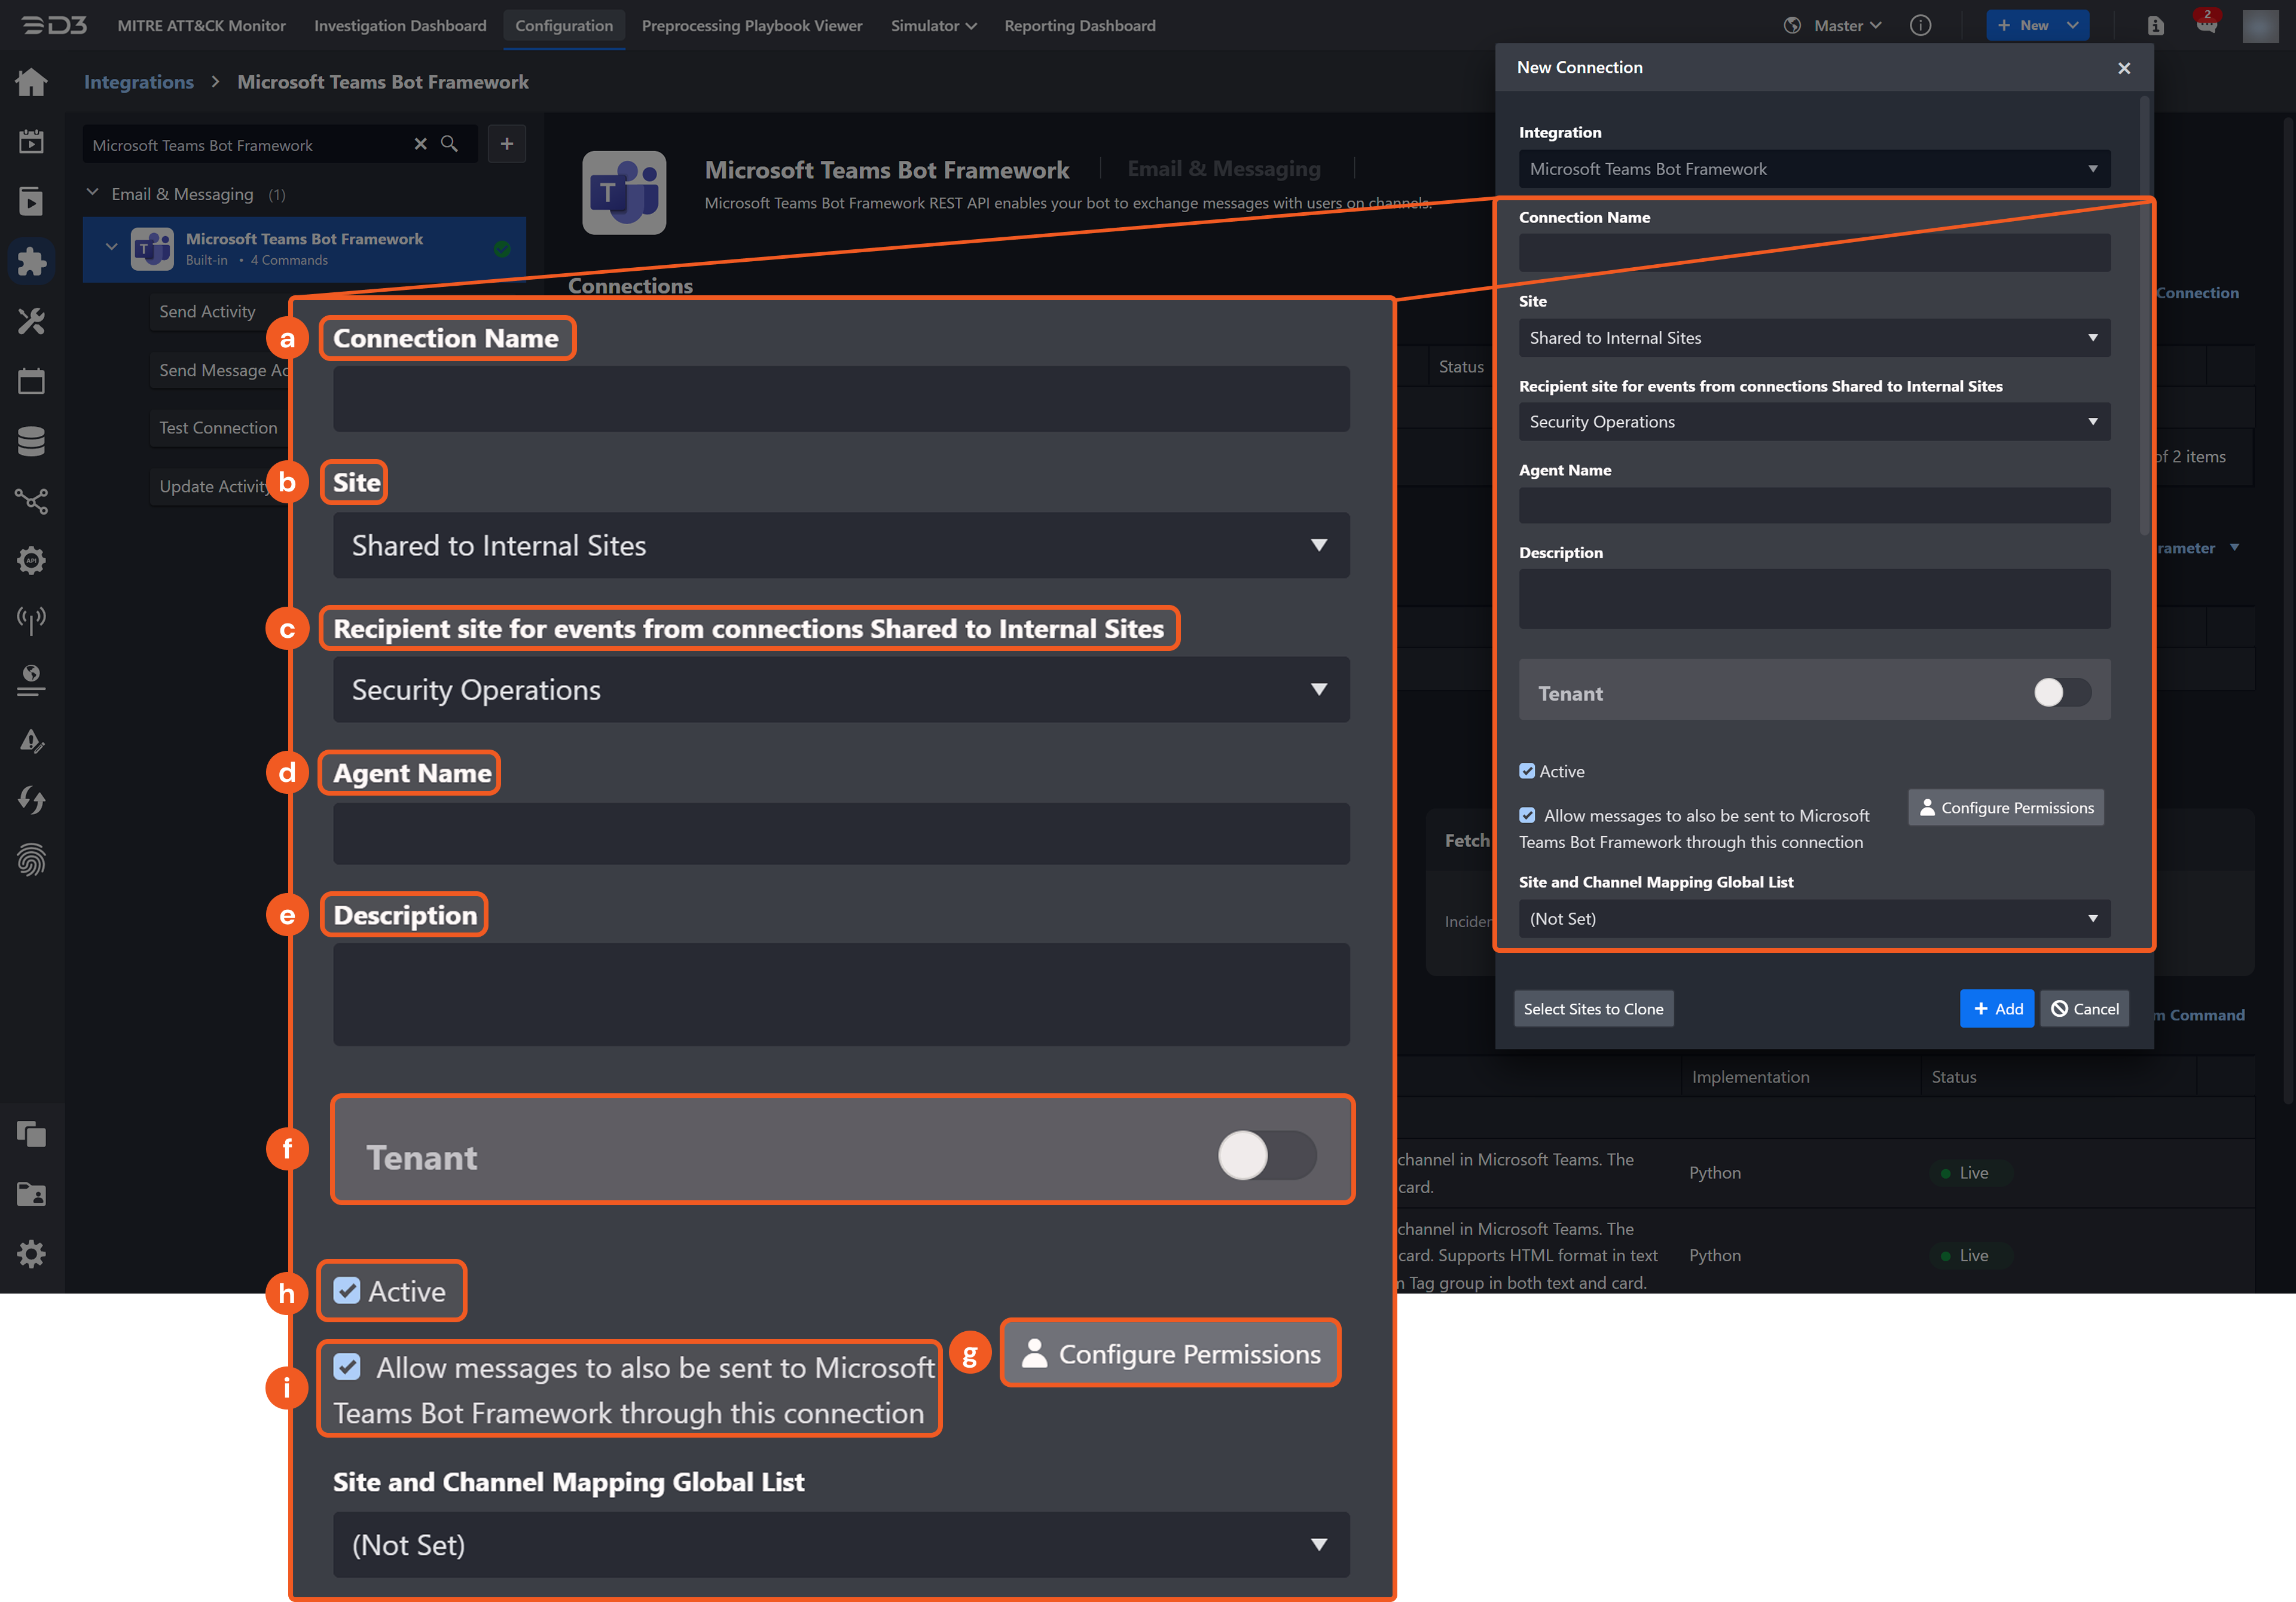The image size is (2296, 1602).
Task: Click the wrench and screwdriver tools icon
Action: 31,321
